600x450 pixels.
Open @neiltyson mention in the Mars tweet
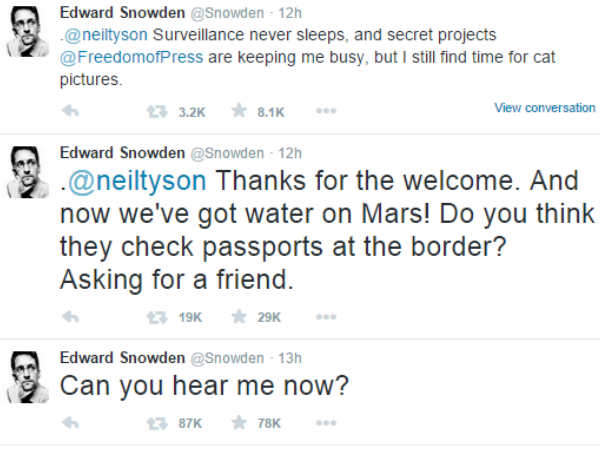139,184
